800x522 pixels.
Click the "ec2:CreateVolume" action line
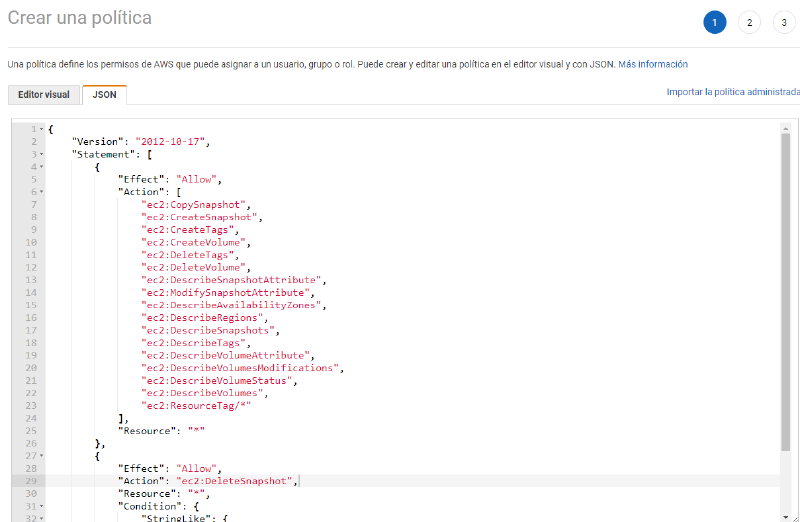pos(193,242)
